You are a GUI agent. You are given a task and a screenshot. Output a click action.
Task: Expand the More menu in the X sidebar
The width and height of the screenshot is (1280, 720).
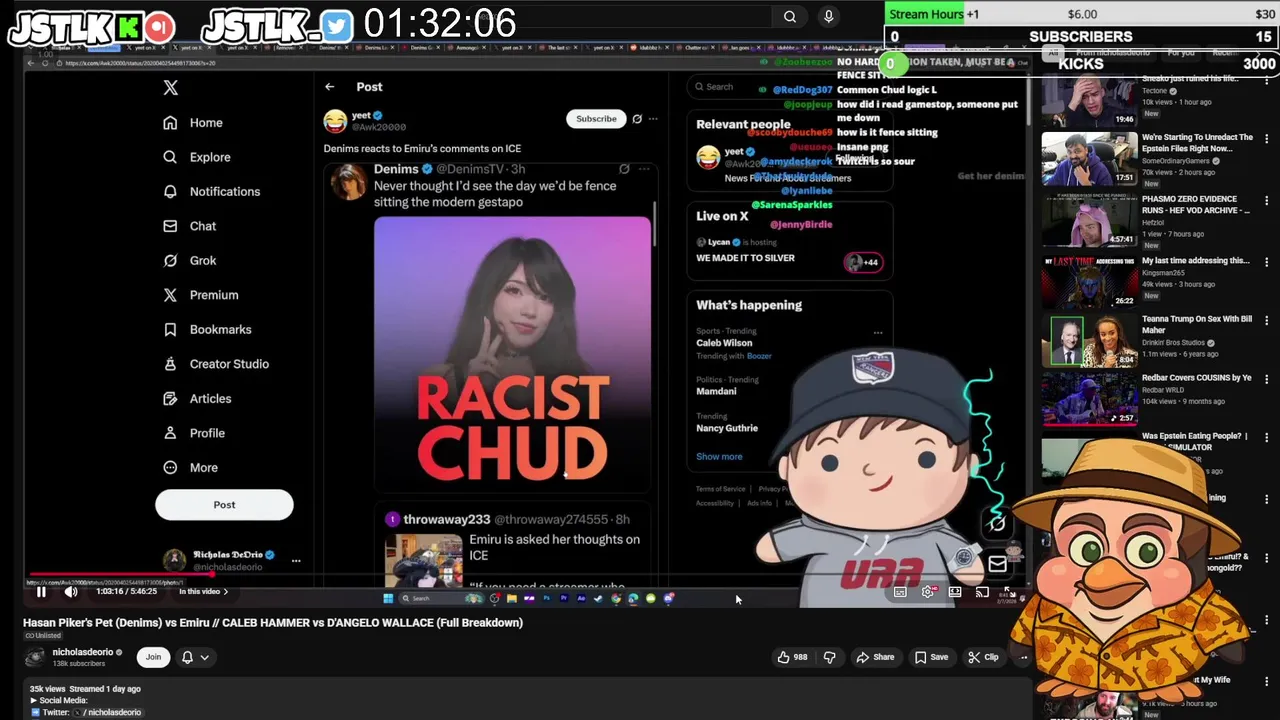coord(191,467)
